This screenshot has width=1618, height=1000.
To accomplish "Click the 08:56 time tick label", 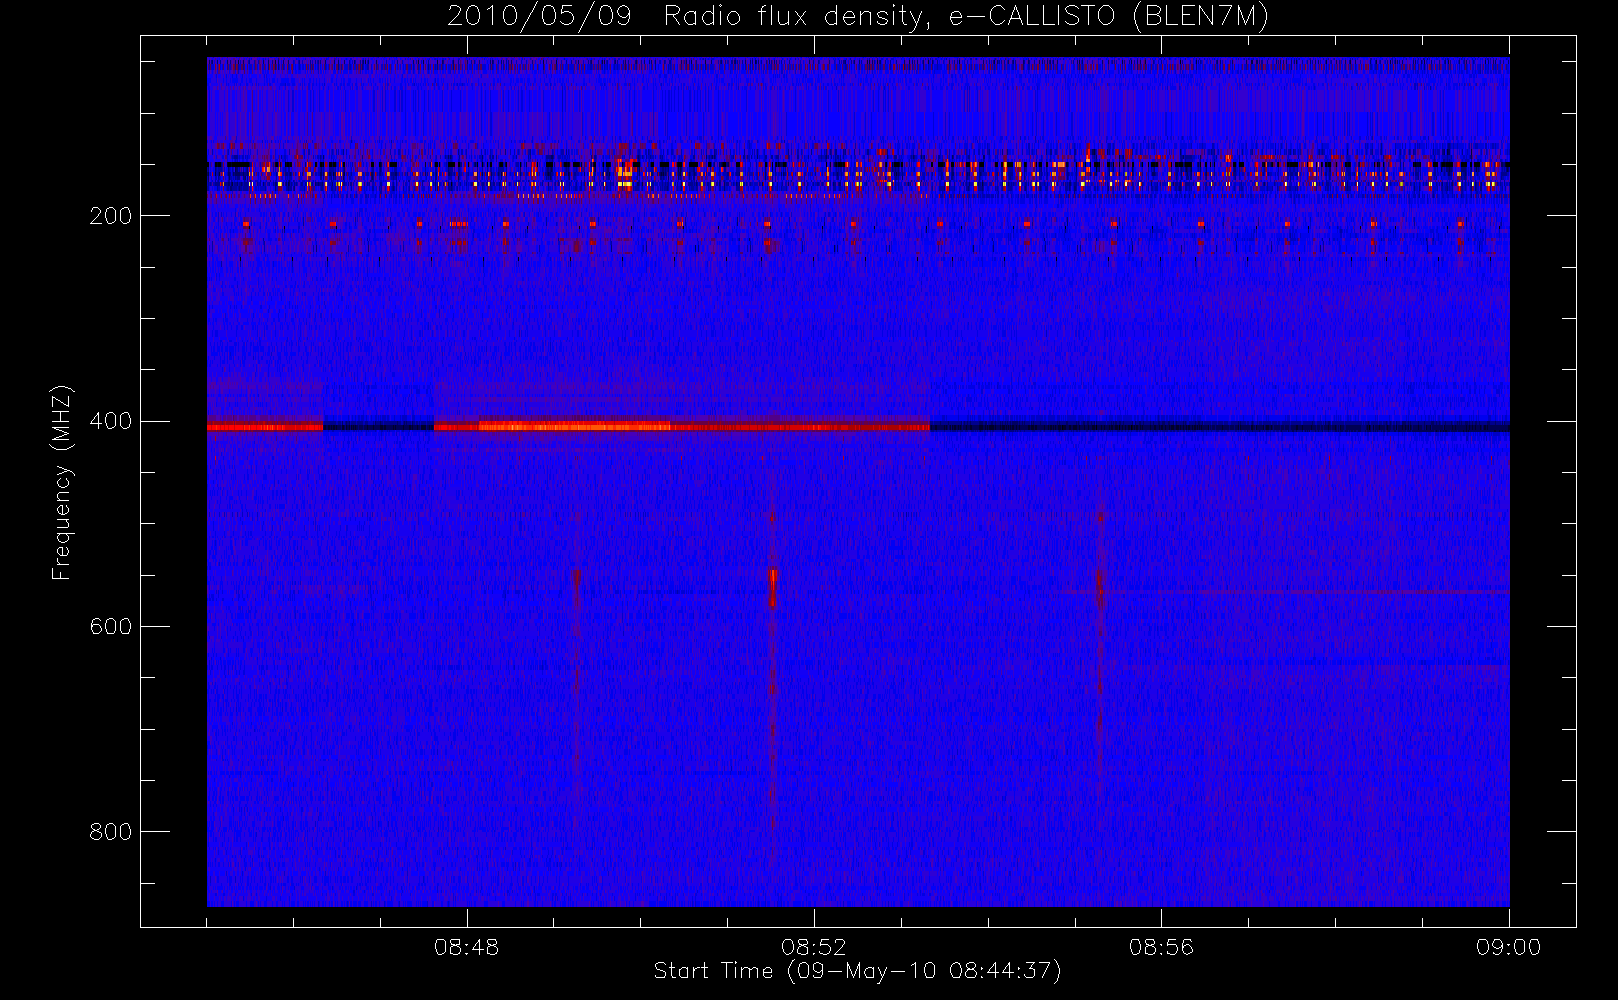I will click(1161, 947).
